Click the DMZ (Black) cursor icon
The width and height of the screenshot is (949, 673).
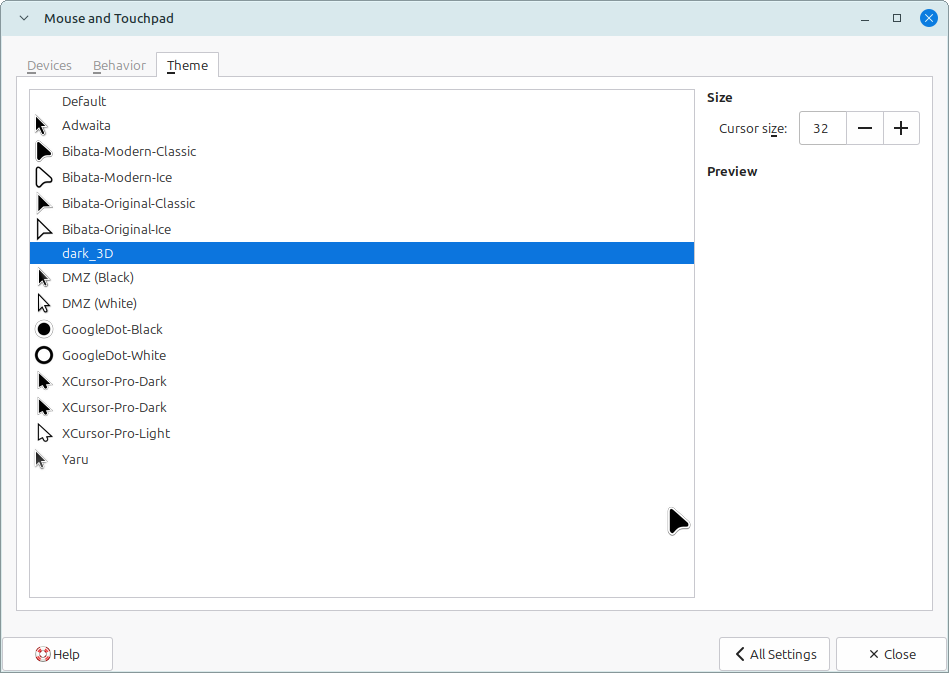coord(44,277)
